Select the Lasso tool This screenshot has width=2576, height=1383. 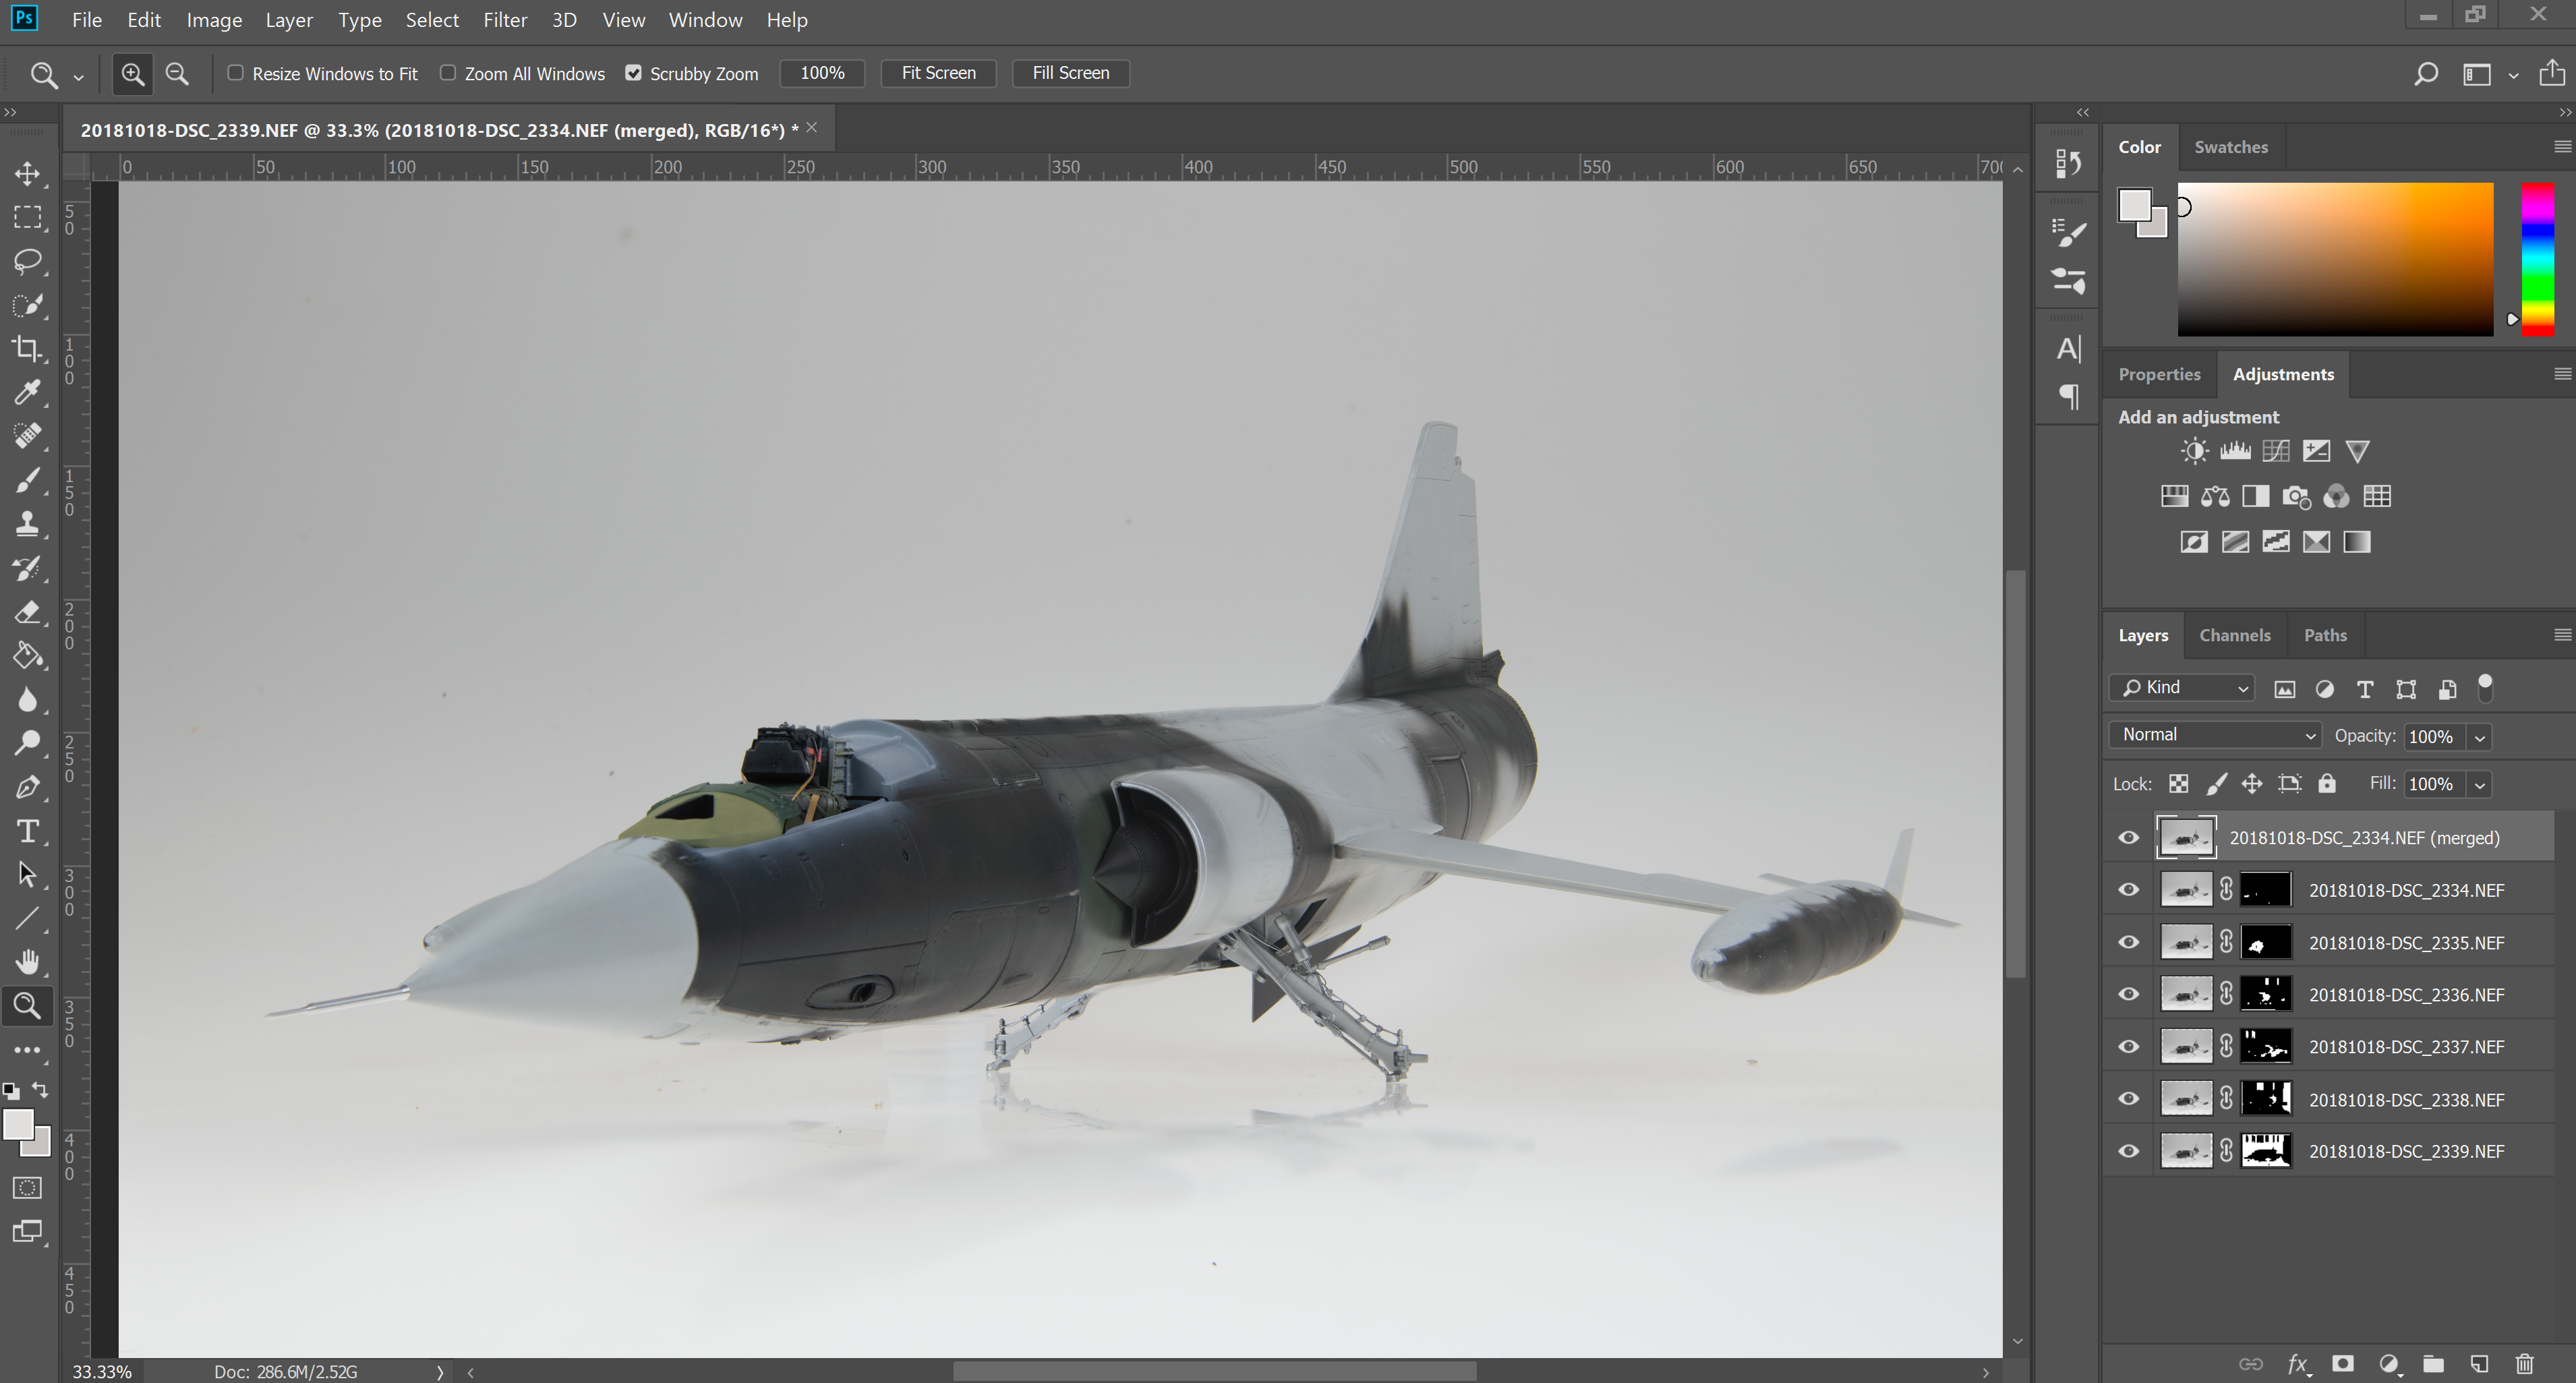pyautogui.click(x=28, y=261)
